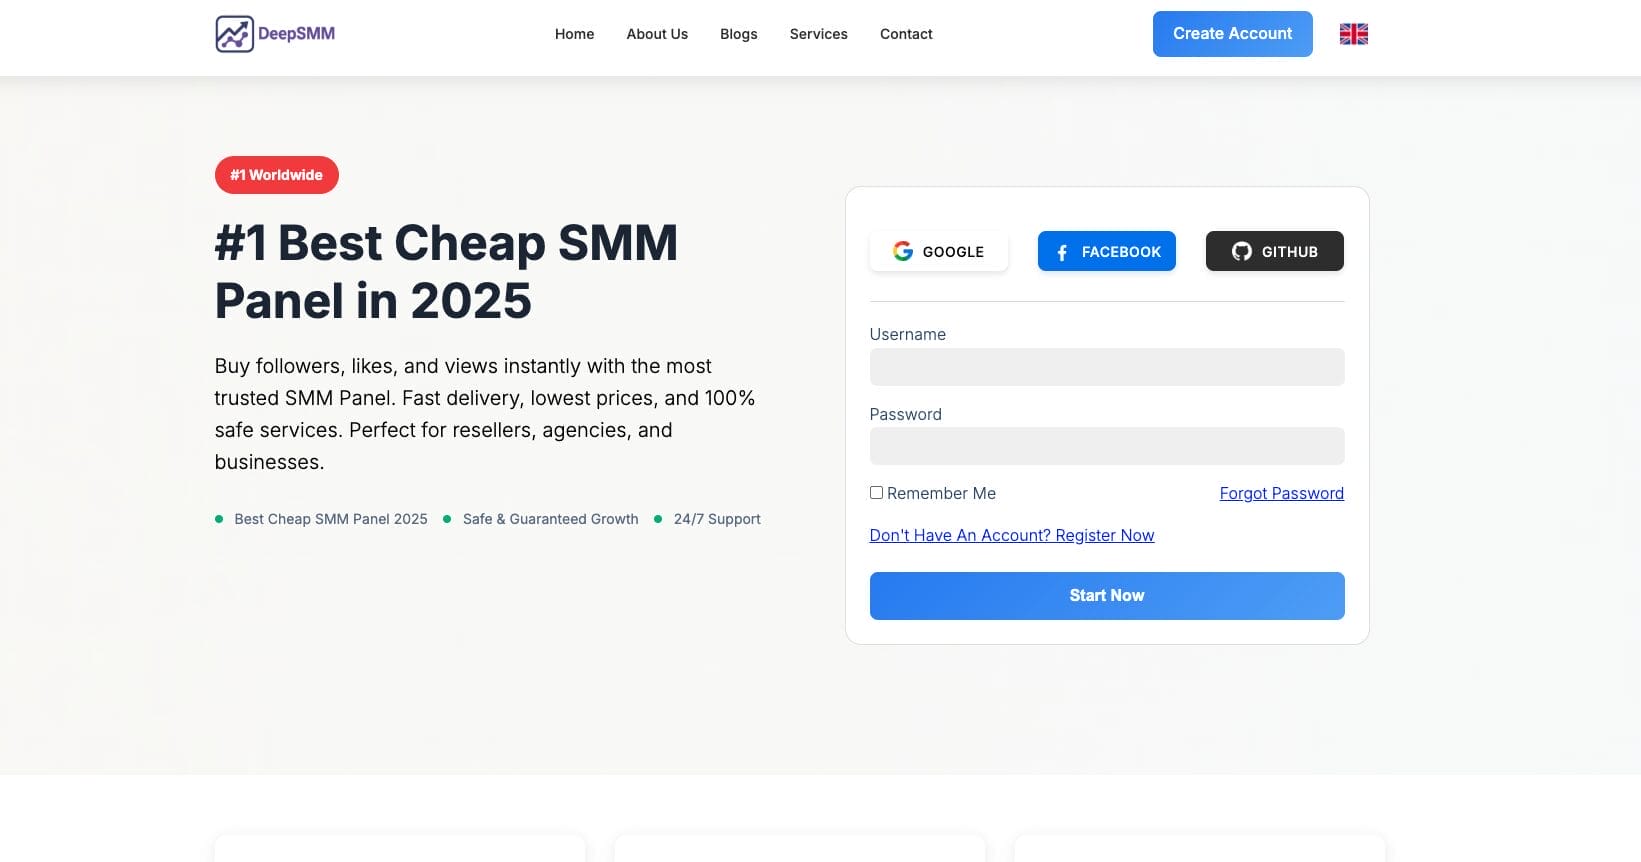This screenshot has height=862, width=1641.
Task: Click the Remember Me label text
Action: click(941, 493)
